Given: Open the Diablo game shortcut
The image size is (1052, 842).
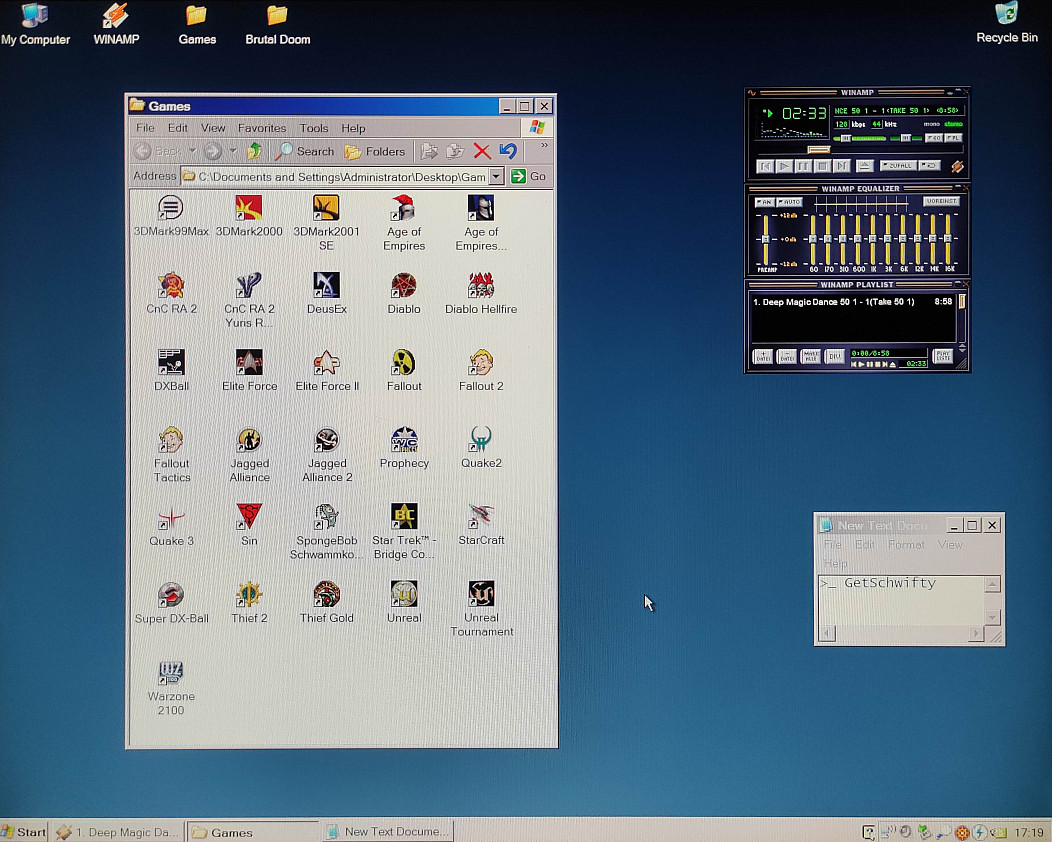Looking at the screenshot, I should (404, 287).
